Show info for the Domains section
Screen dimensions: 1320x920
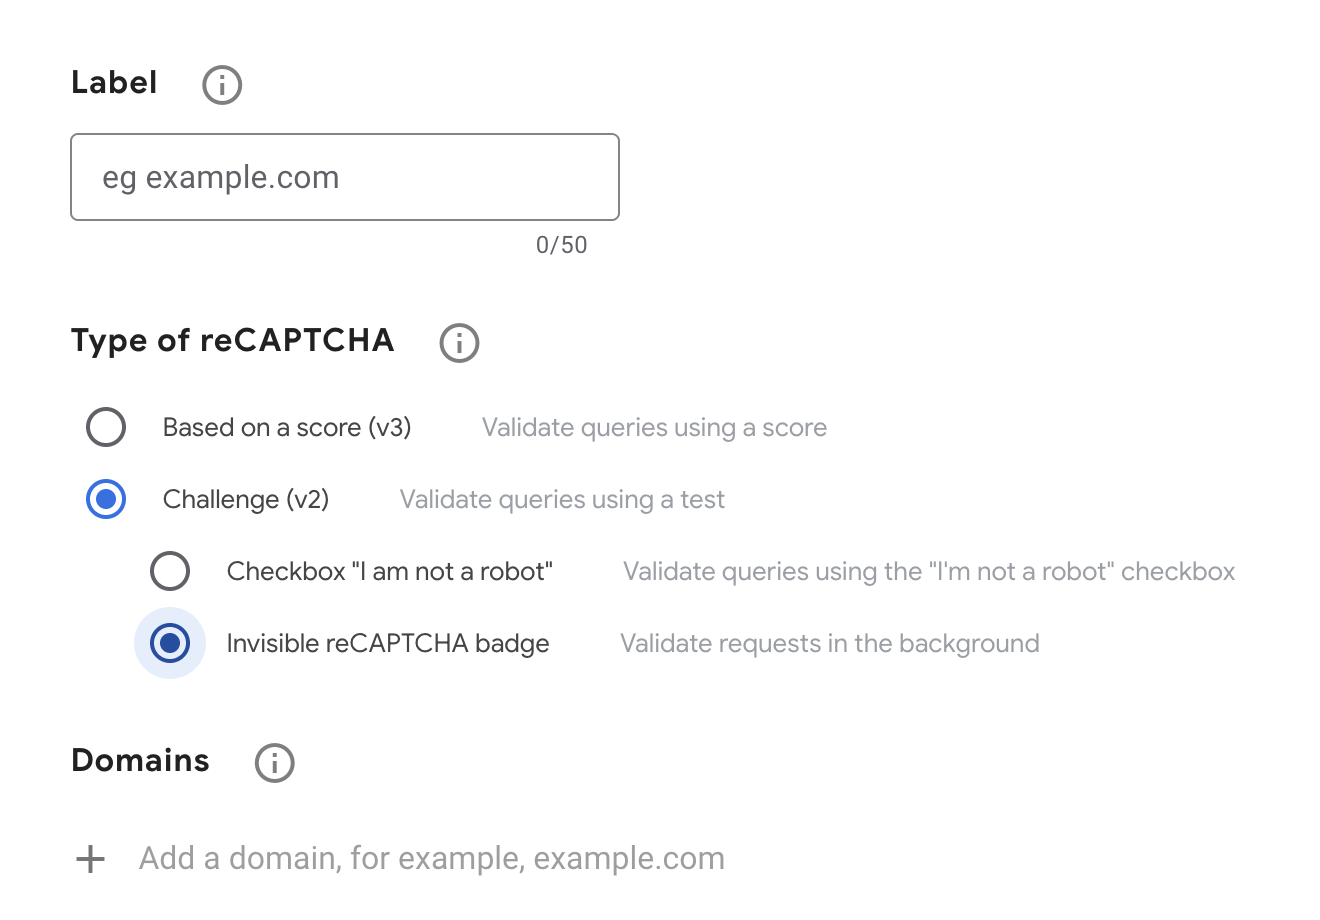[x=275, y=763]
